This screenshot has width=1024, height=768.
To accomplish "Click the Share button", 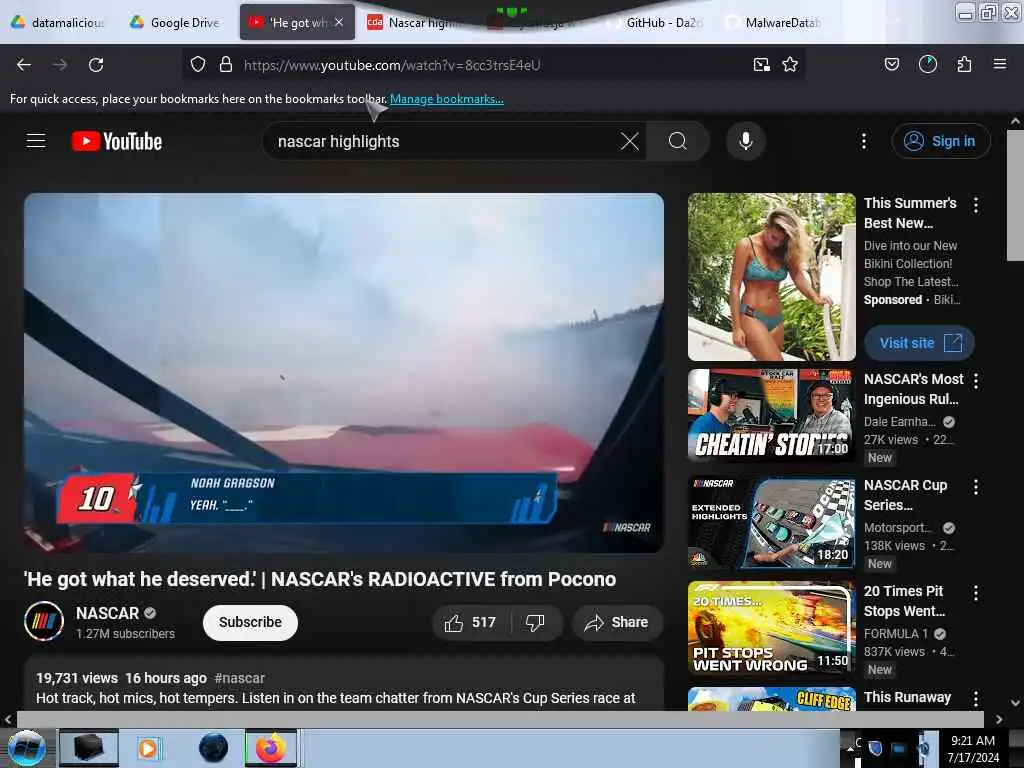I will [616, 622].
